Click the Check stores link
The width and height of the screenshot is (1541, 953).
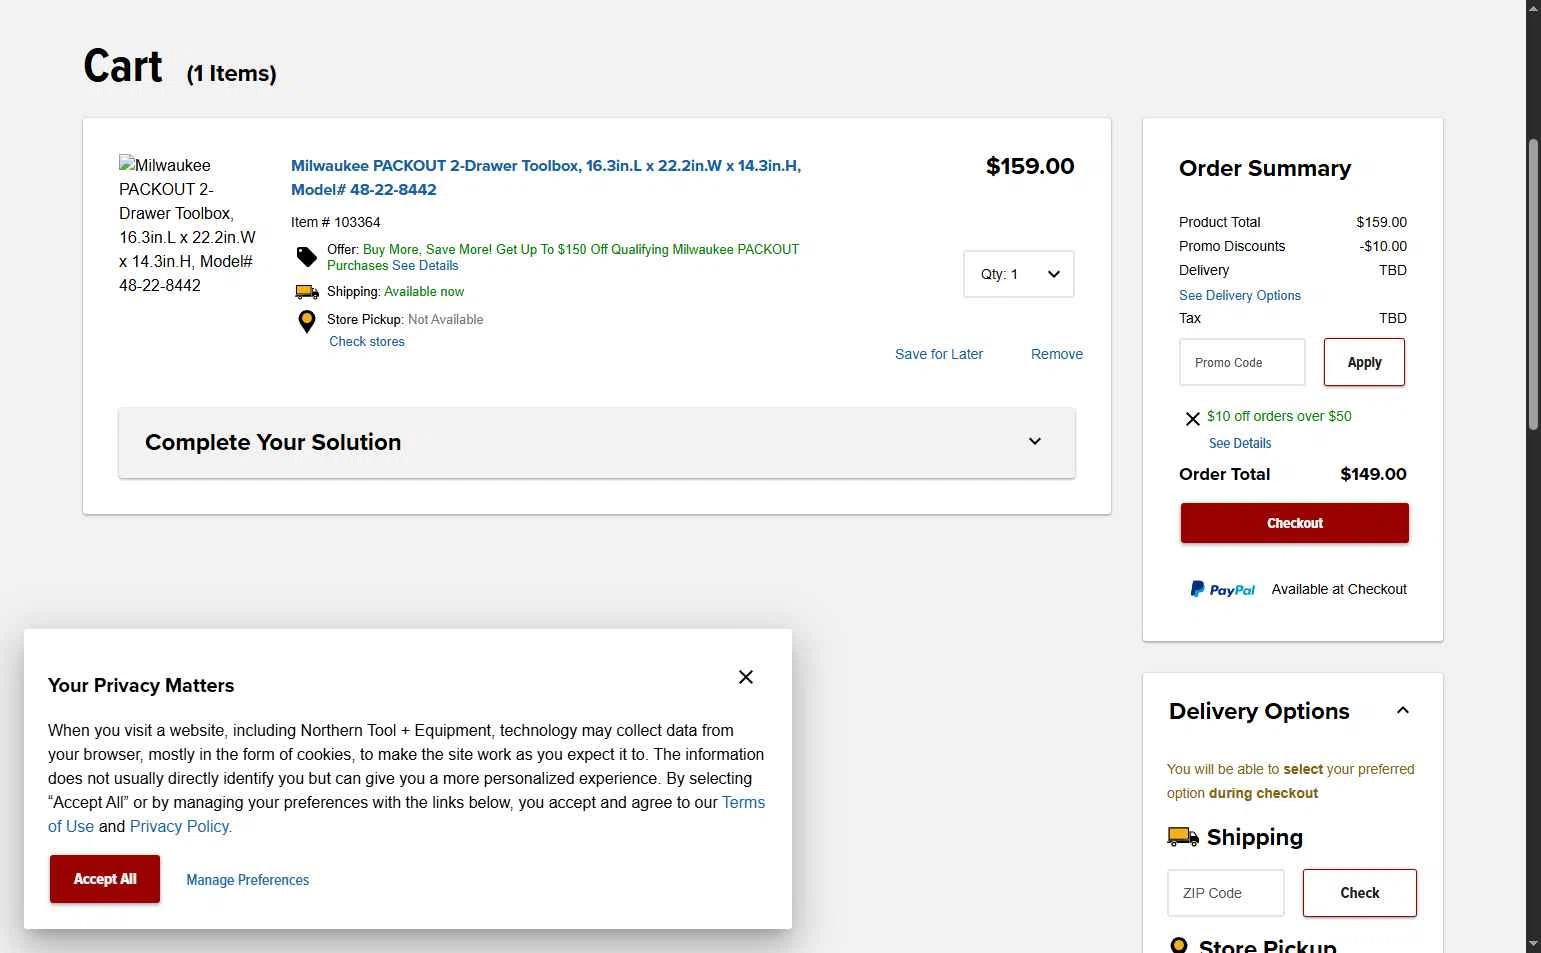click(367, 341)
